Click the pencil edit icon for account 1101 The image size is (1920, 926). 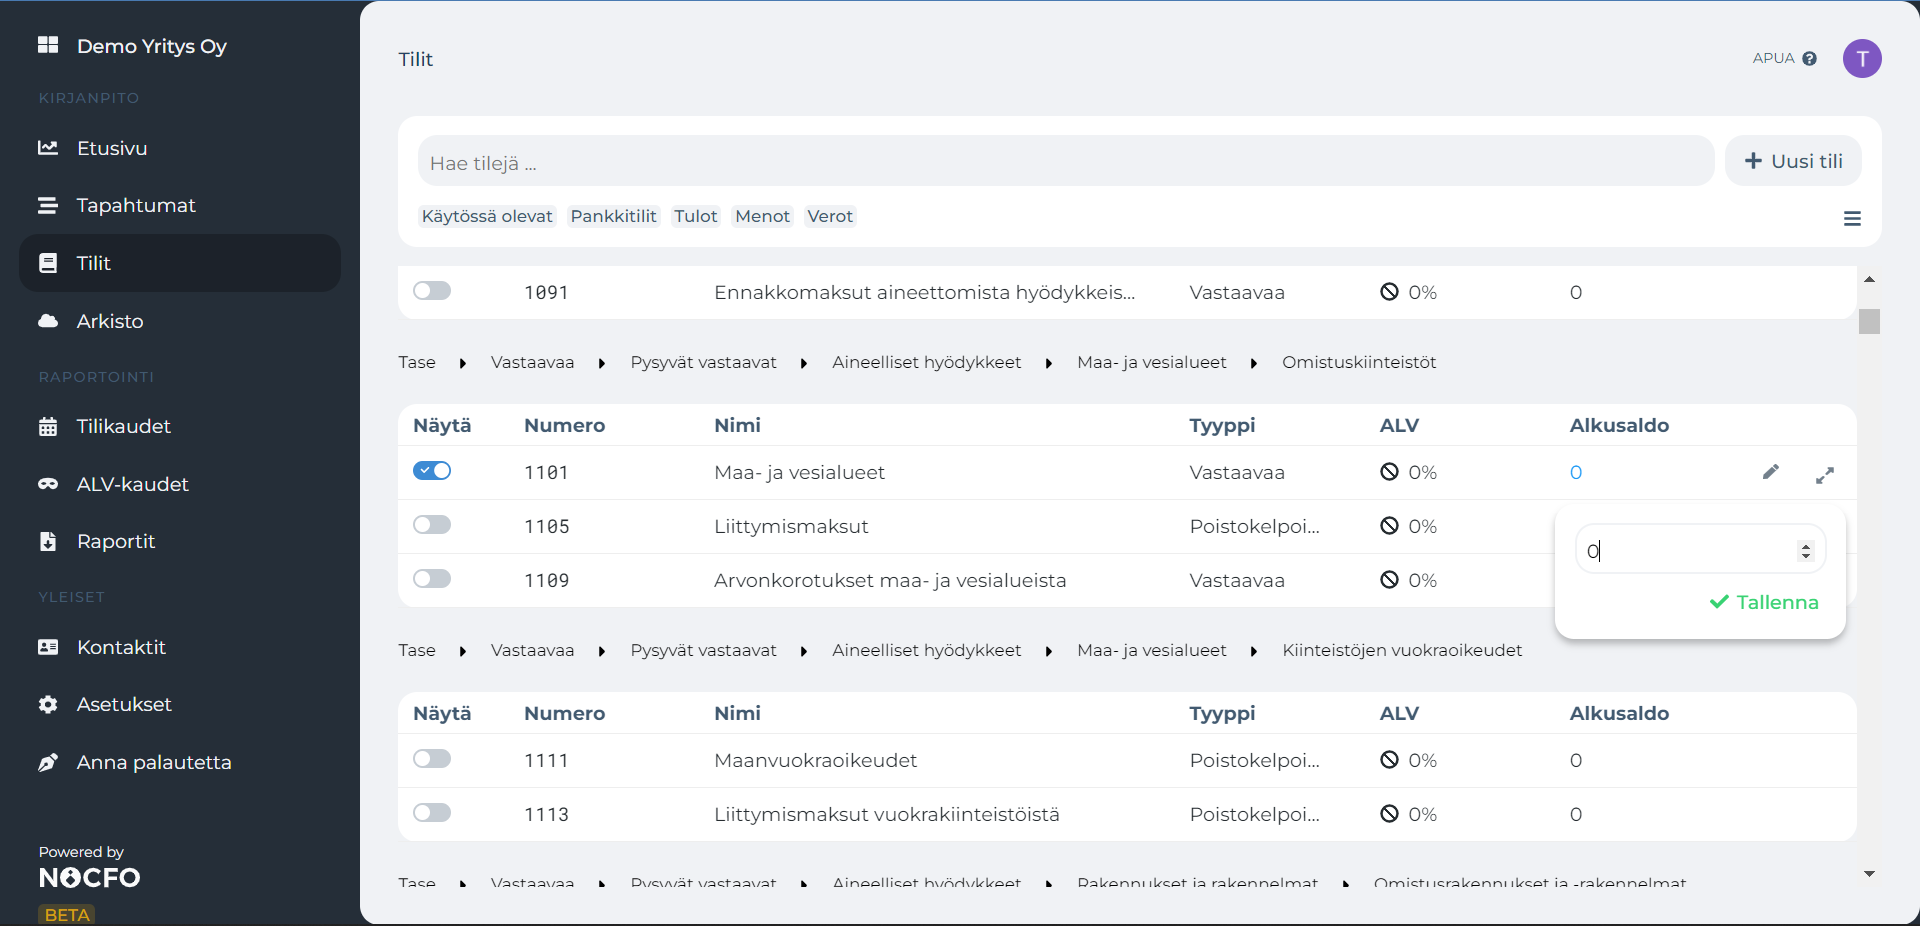pos(1770,472)
